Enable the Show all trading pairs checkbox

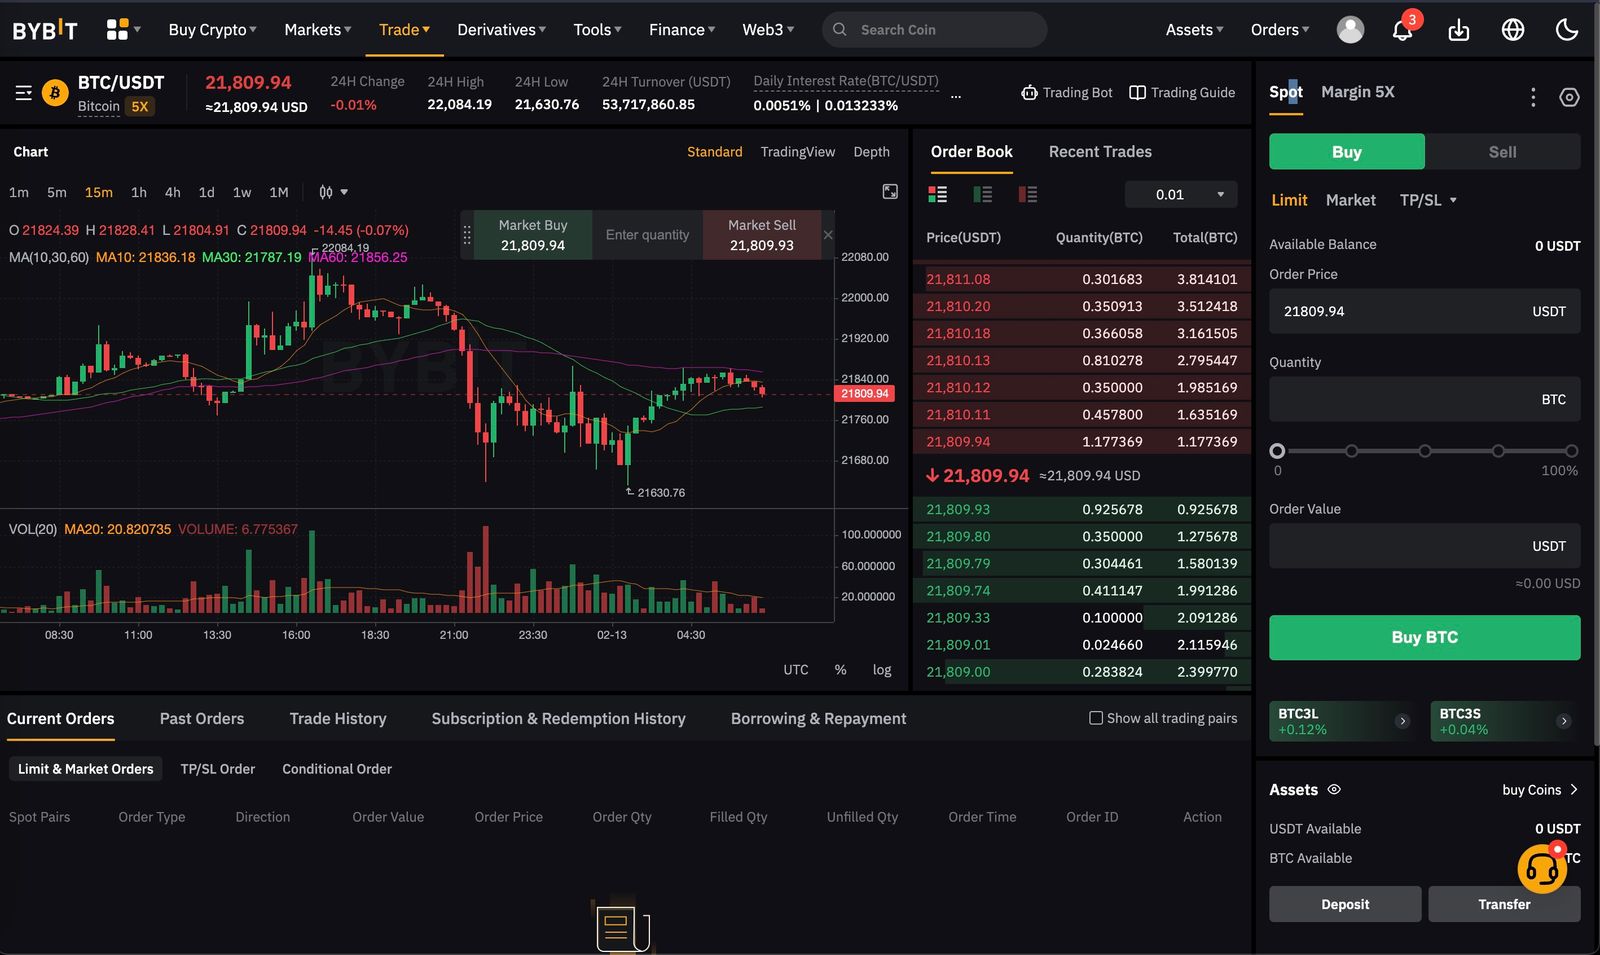[x=1096, y=718]
